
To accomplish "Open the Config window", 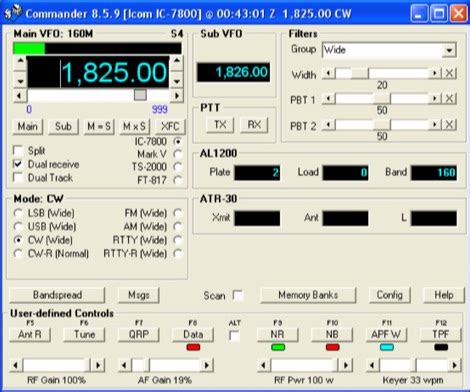I will tap(390, 295).
